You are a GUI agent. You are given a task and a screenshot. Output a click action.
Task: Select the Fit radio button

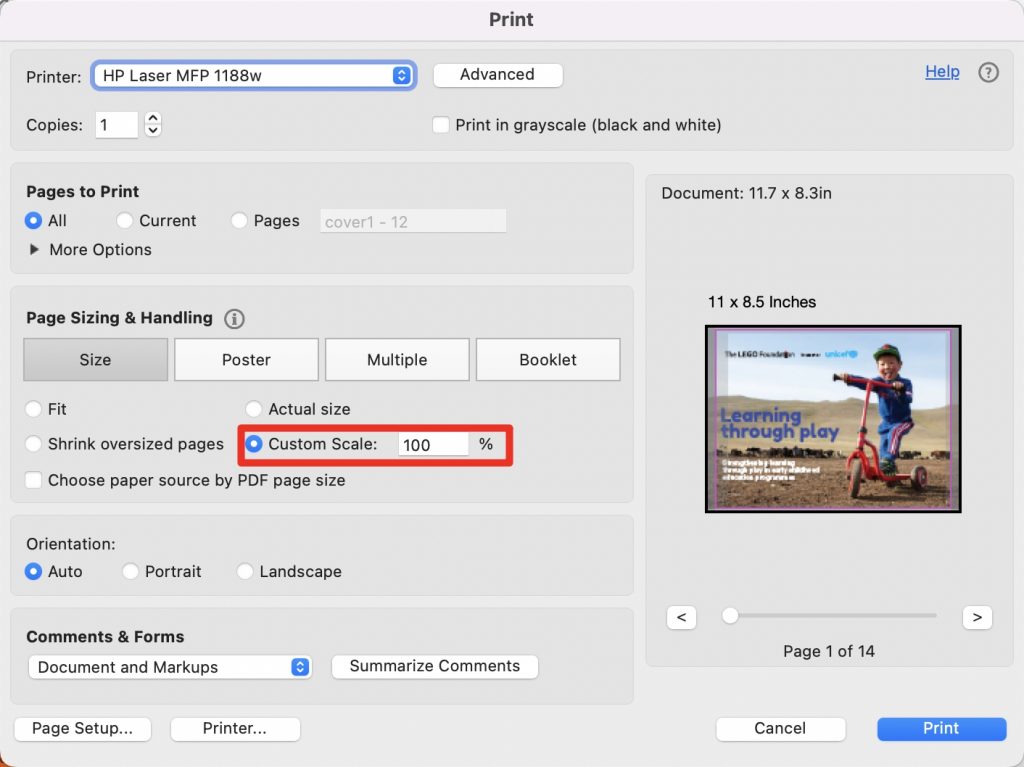pos(31,409)
